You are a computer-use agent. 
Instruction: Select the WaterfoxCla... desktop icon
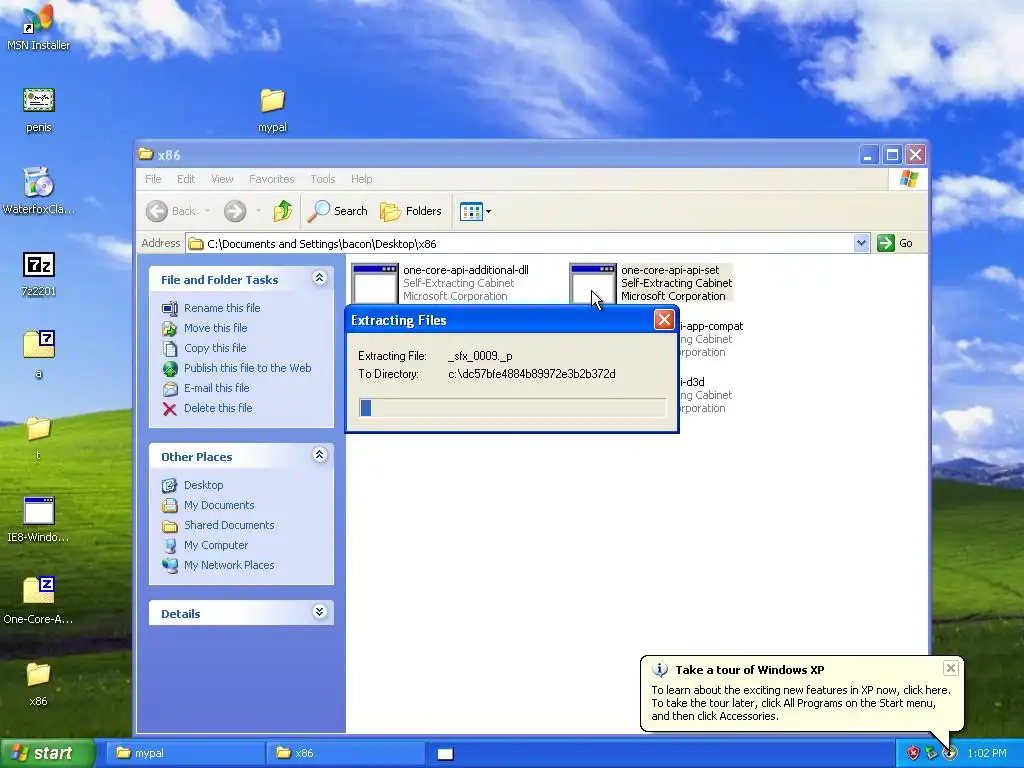coord(38,190)
